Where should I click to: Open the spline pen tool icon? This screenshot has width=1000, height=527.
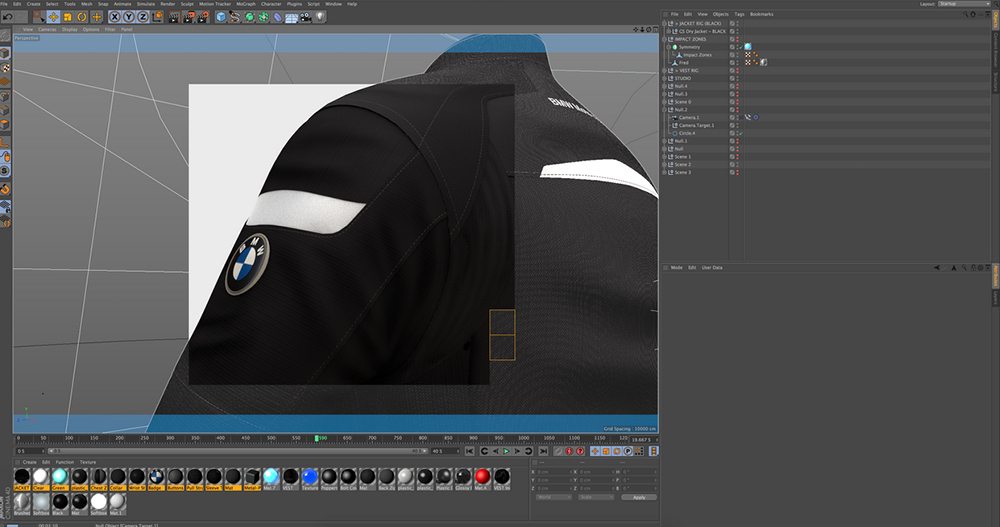coord(235,17)
